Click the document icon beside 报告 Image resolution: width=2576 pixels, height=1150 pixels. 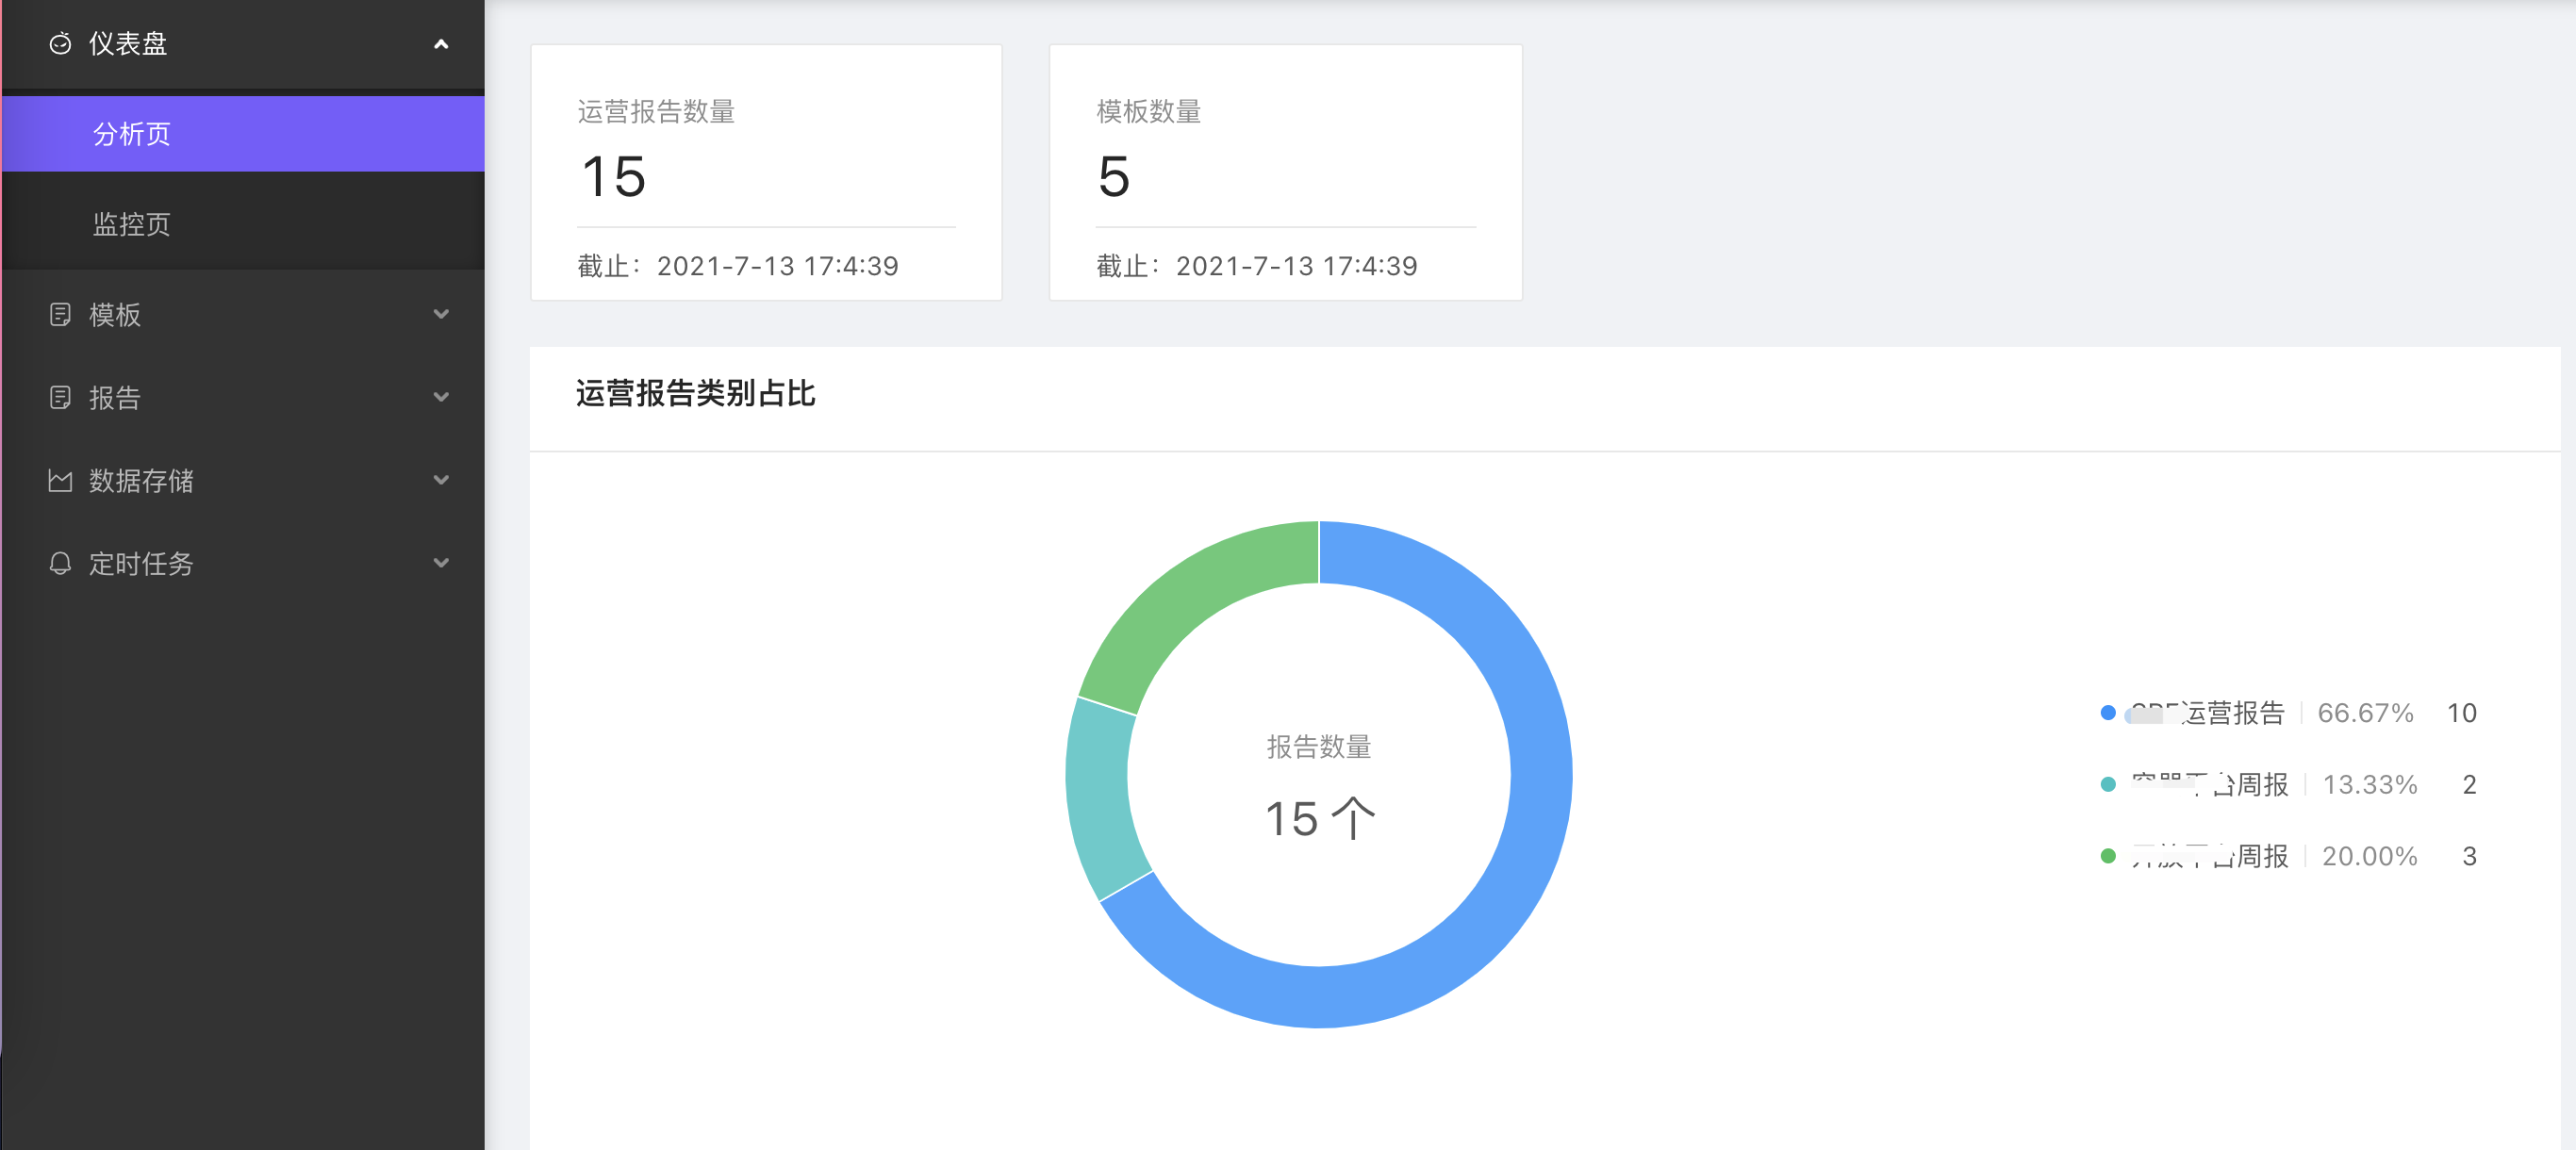(x=60, y=398)
